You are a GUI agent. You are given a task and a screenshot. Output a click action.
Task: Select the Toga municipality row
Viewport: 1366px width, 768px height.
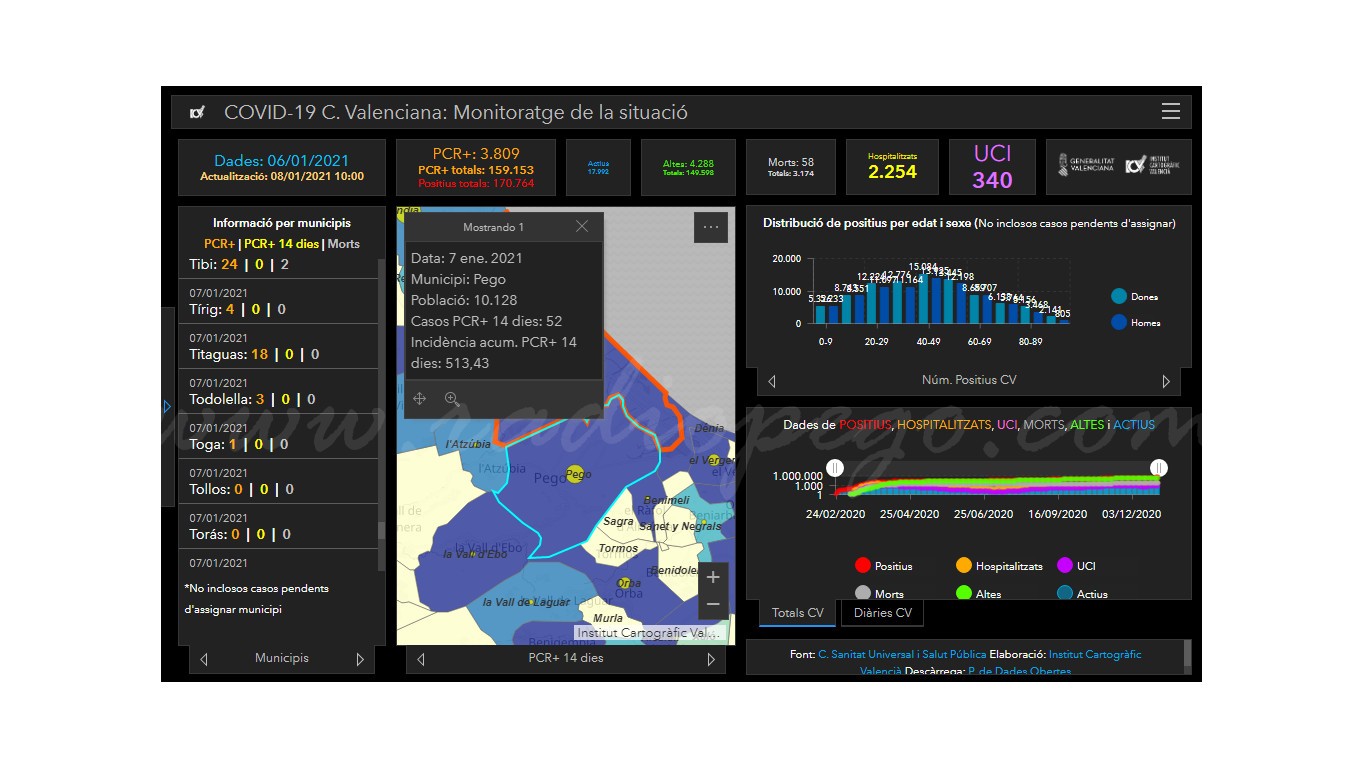278,436
